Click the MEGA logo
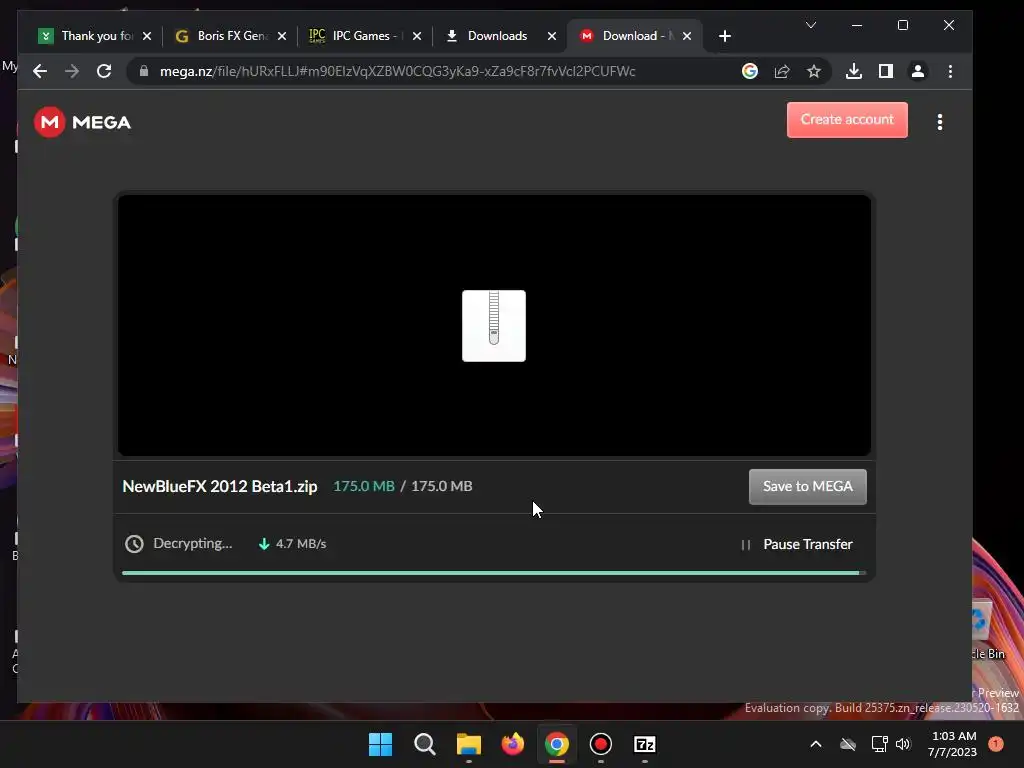The width and height of the screenshot is (1024, 768). [82, 122]
